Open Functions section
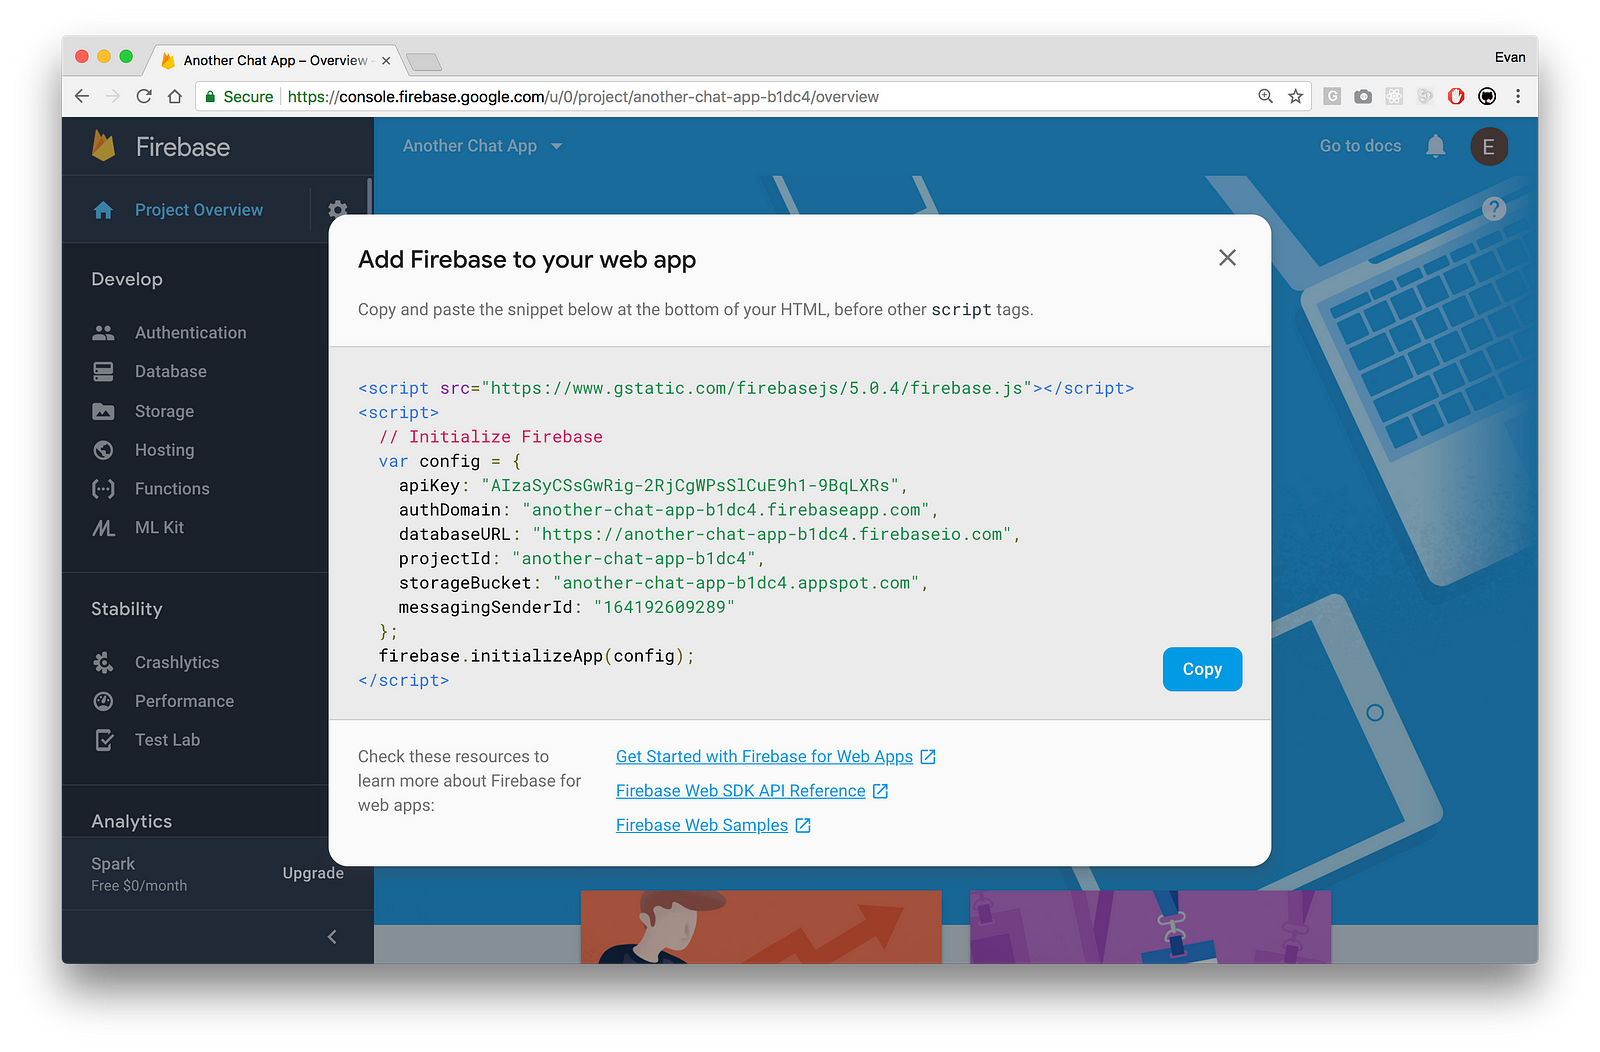1600x1052 pixels. pyautogui.click(x=172, y=489)
